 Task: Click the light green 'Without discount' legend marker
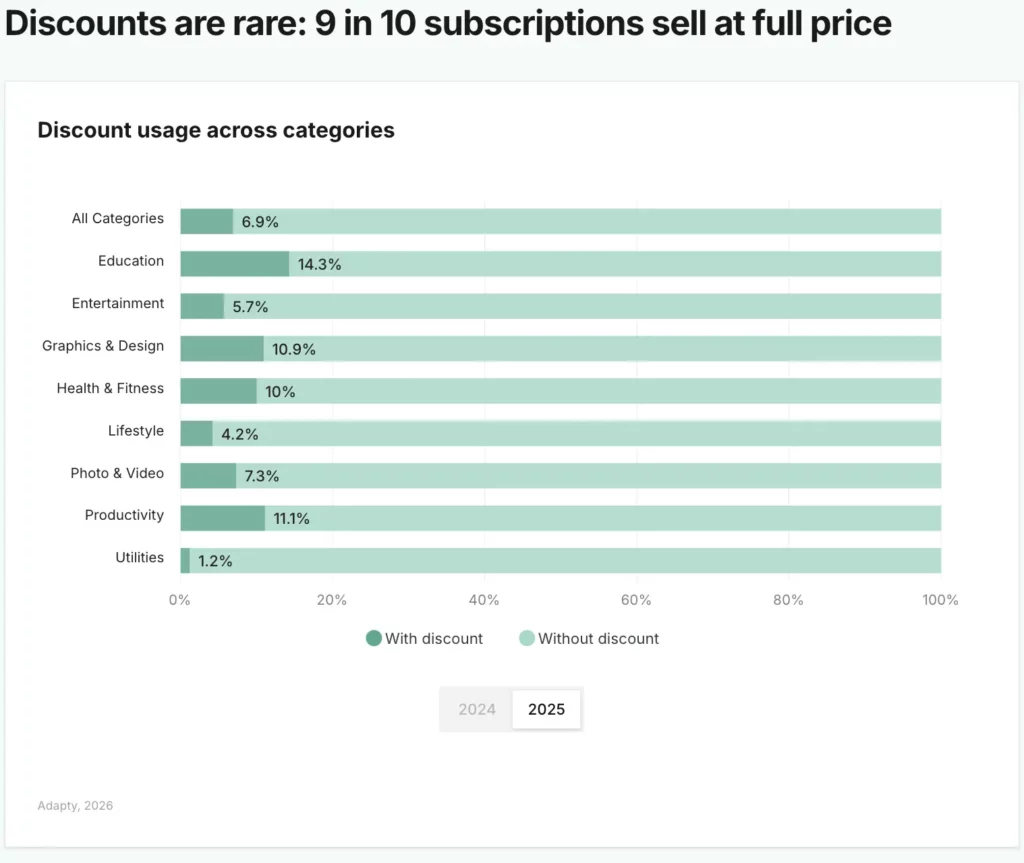[527, 638]
